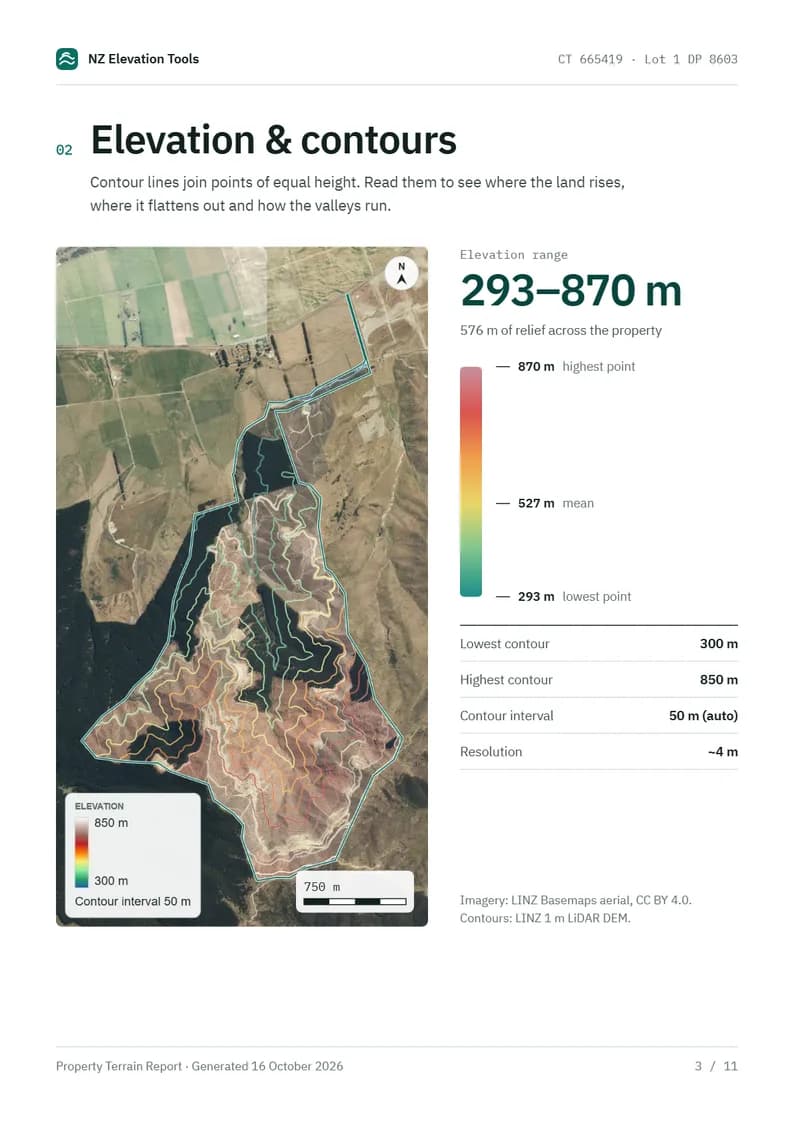
Task: Click the vertical elevation gradient bar
Action: [470, 481]
